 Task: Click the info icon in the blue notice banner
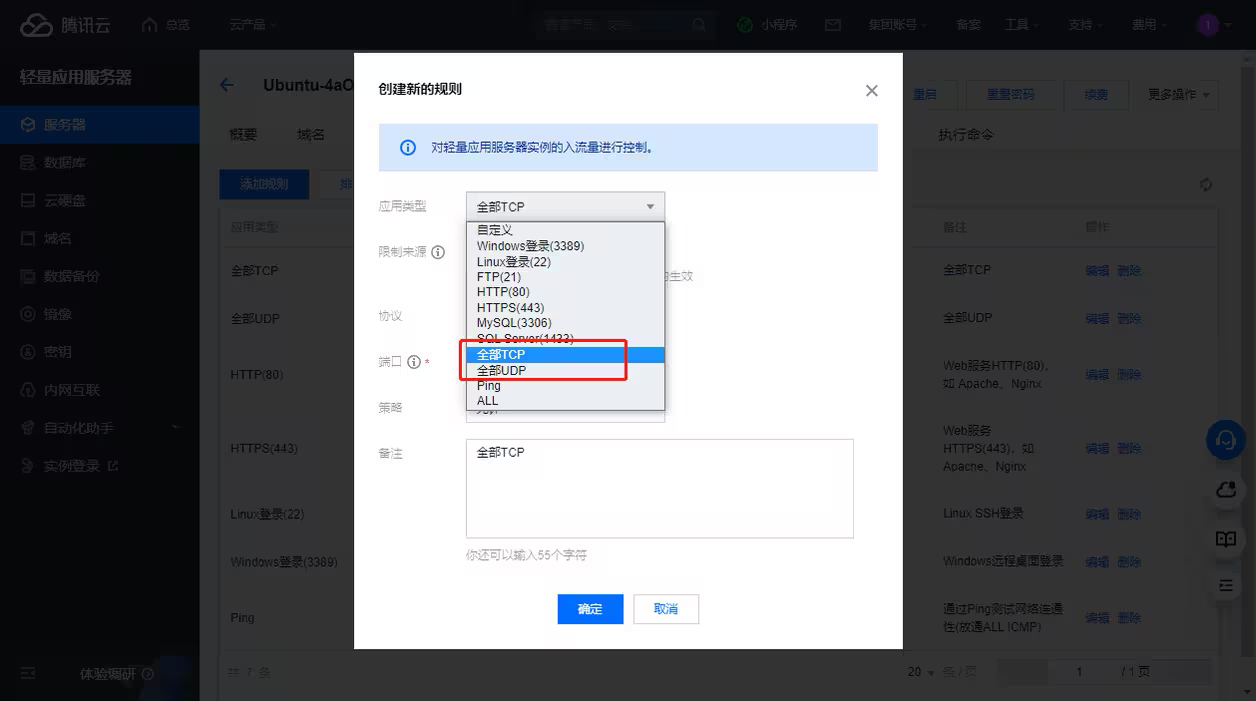pos(408,147)
